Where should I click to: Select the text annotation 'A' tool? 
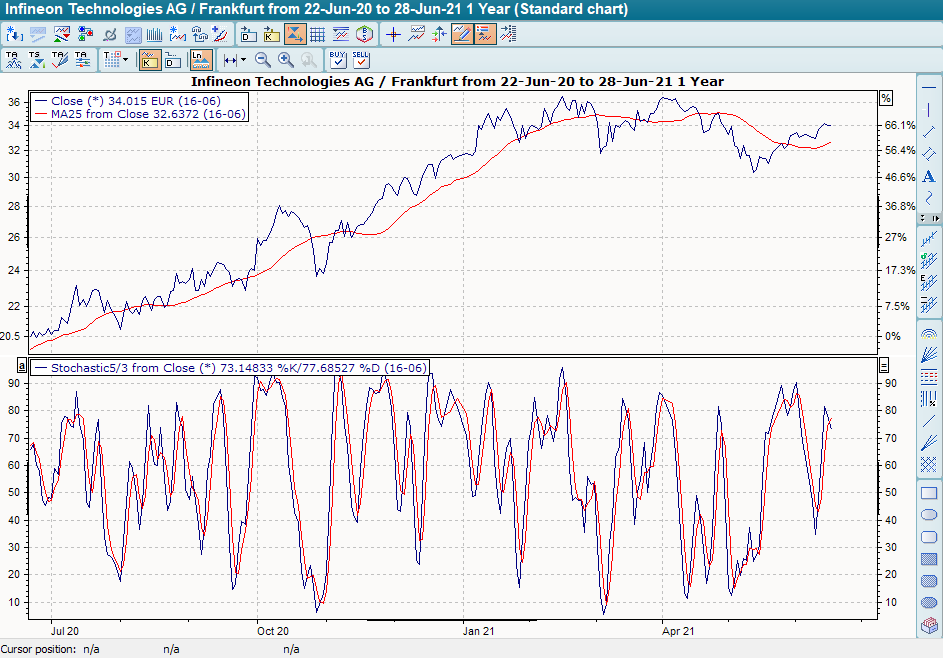point(929,176)
